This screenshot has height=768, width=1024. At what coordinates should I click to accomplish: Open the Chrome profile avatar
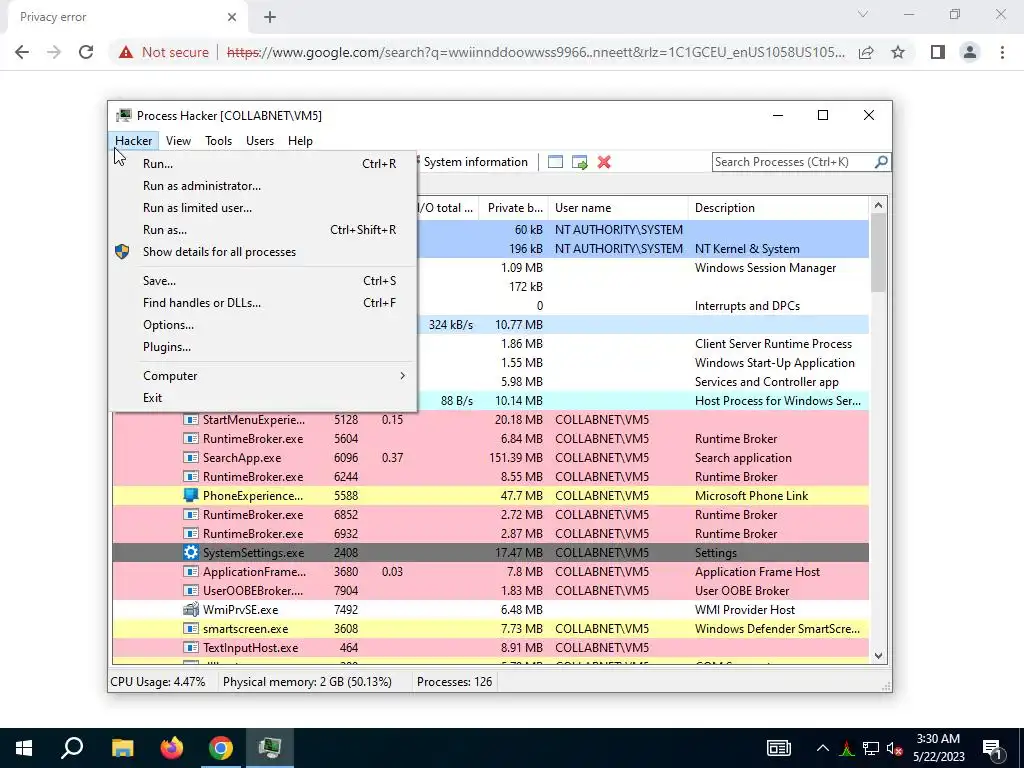(970, 52)
